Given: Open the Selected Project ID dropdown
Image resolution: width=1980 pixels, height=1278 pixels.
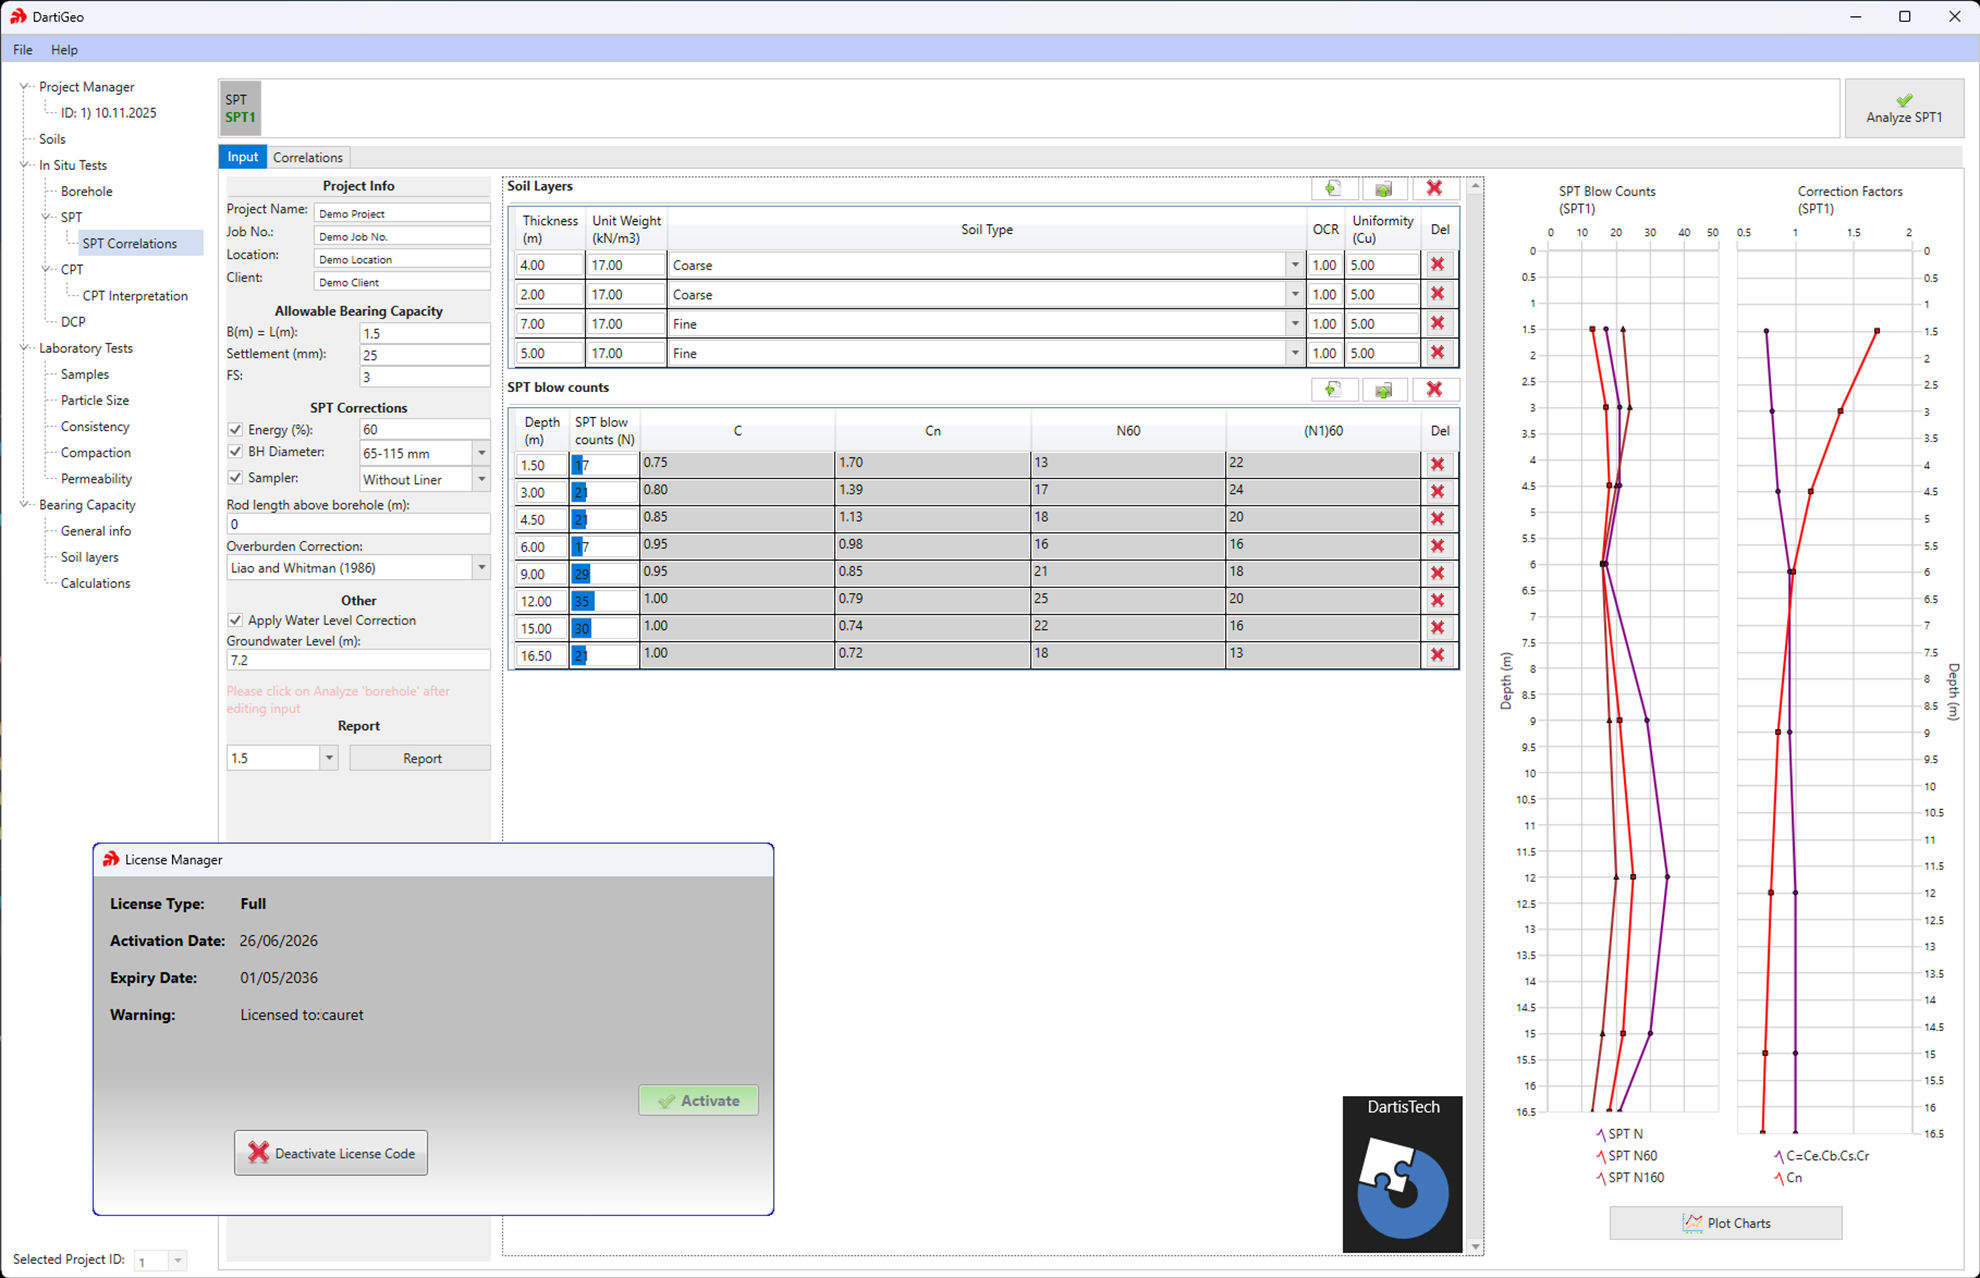Looking at the screenshot, I should coord(177,1261).
